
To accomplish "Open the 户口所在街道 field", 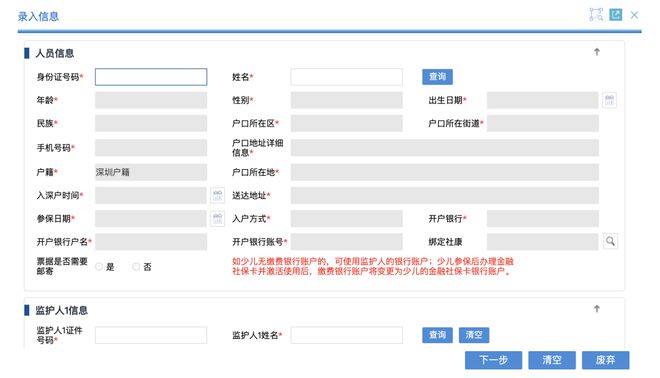I will point(543,123).
